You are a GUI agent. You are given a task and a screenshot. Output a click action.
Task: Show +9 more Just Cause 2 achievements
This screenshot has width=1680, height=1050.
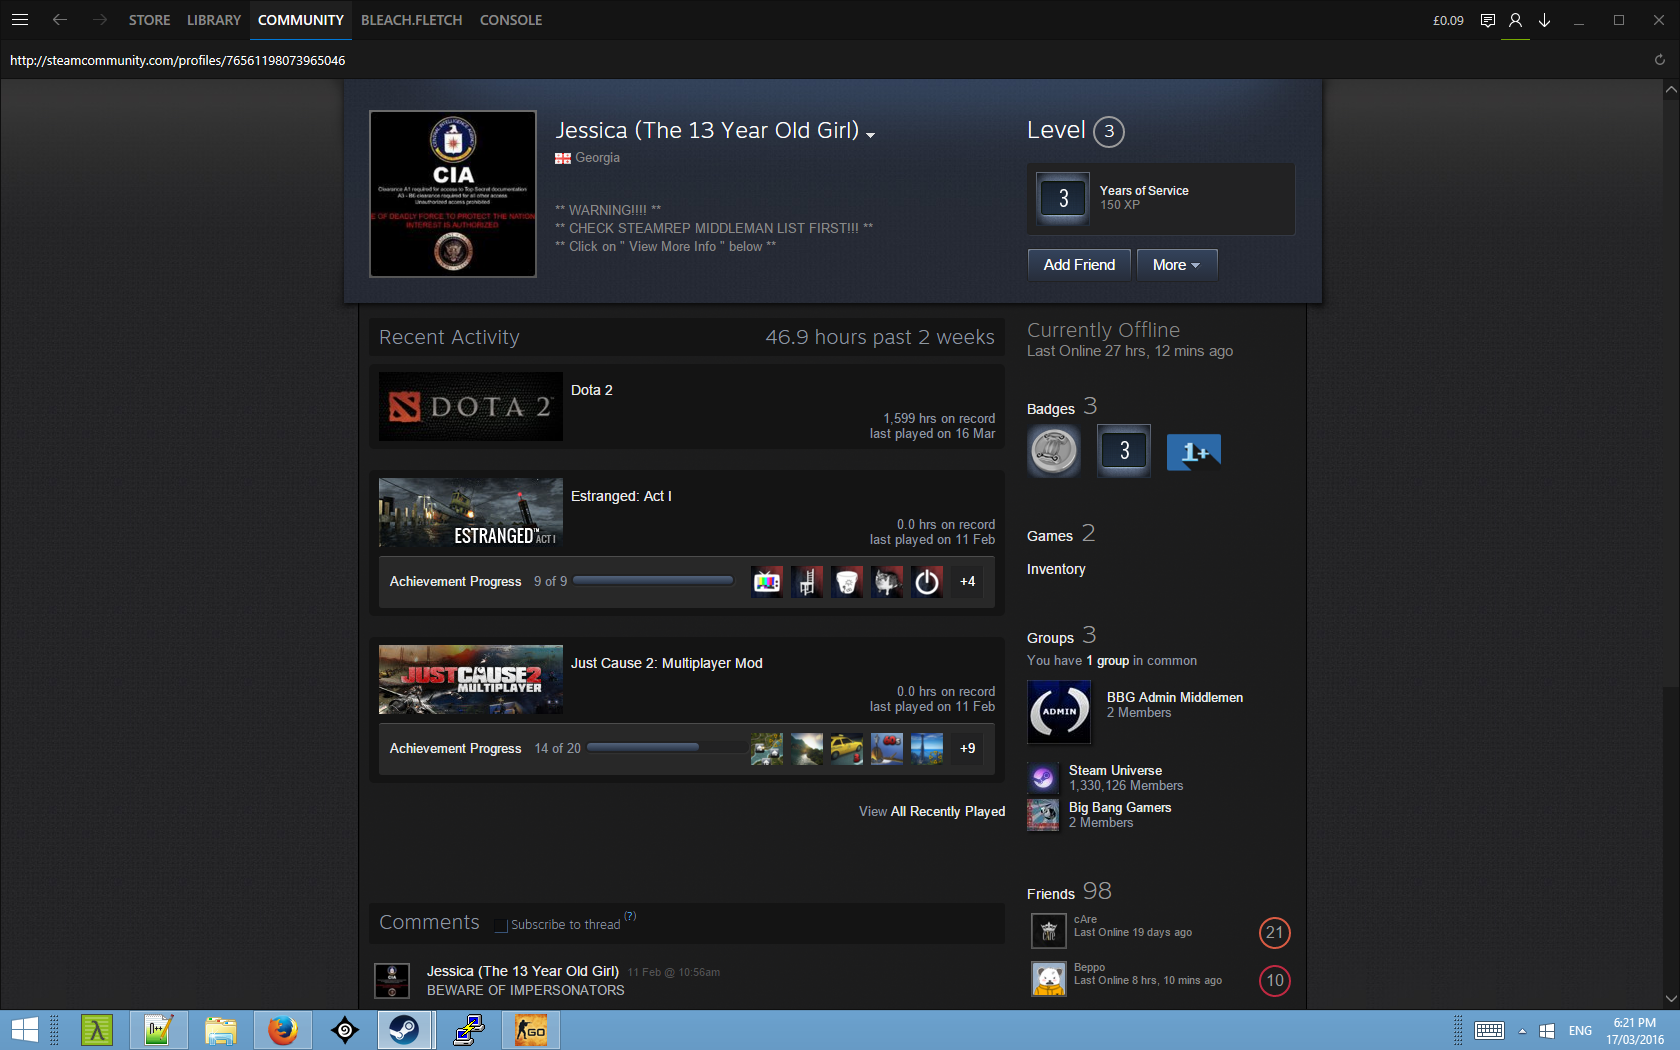[x=967, y=749]
